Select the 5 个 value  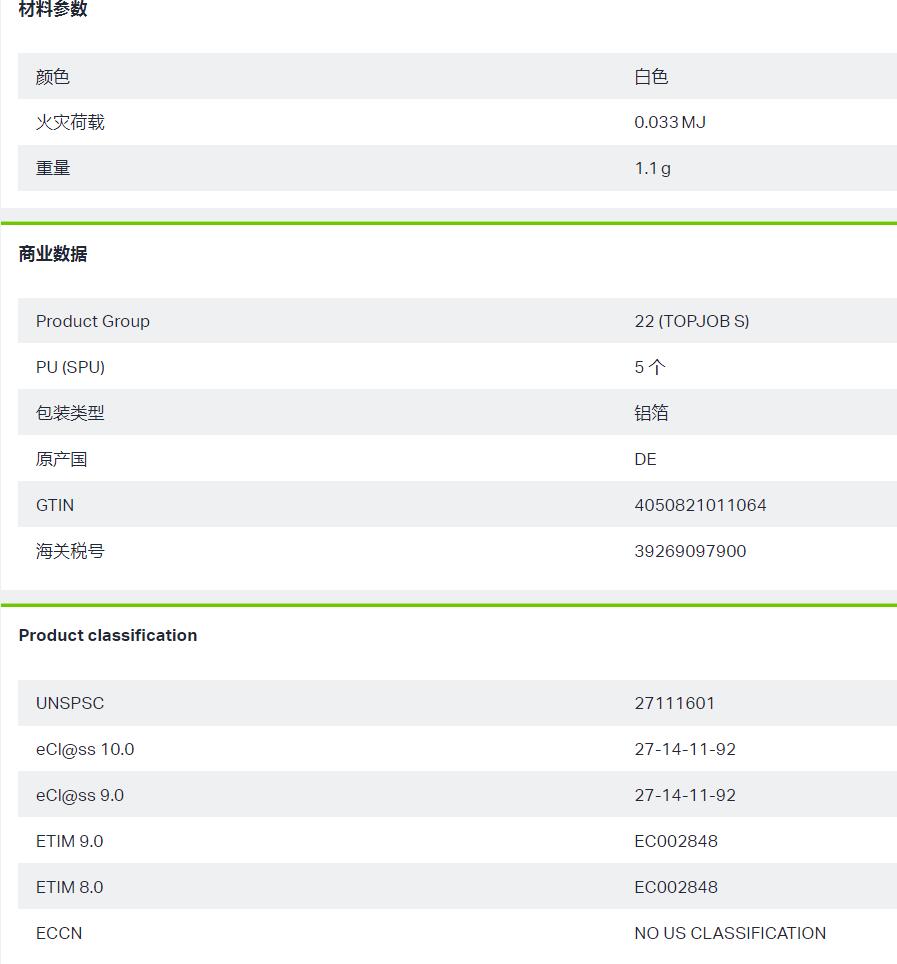(650, 367)
